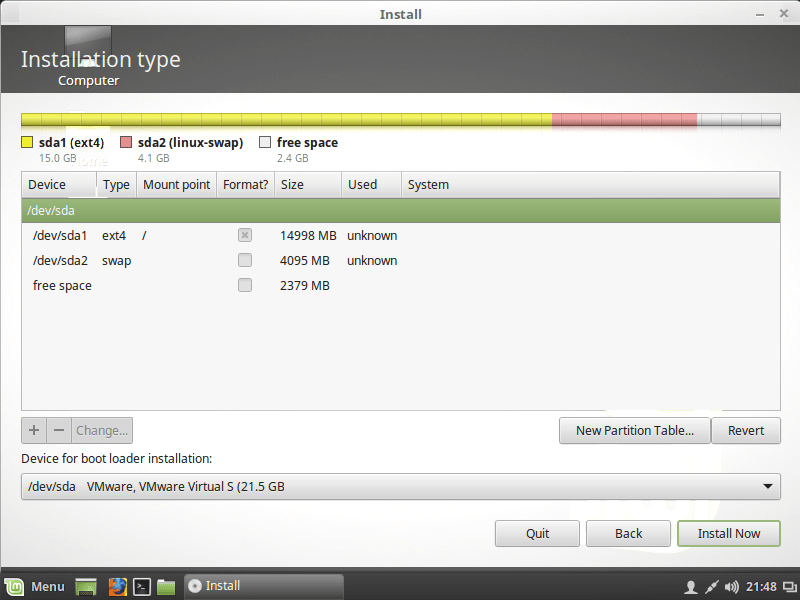The height and width of the screenshot is (600, 800).
Task: Select the /dev/sda2 swap row
Action: tap(401, 260)
